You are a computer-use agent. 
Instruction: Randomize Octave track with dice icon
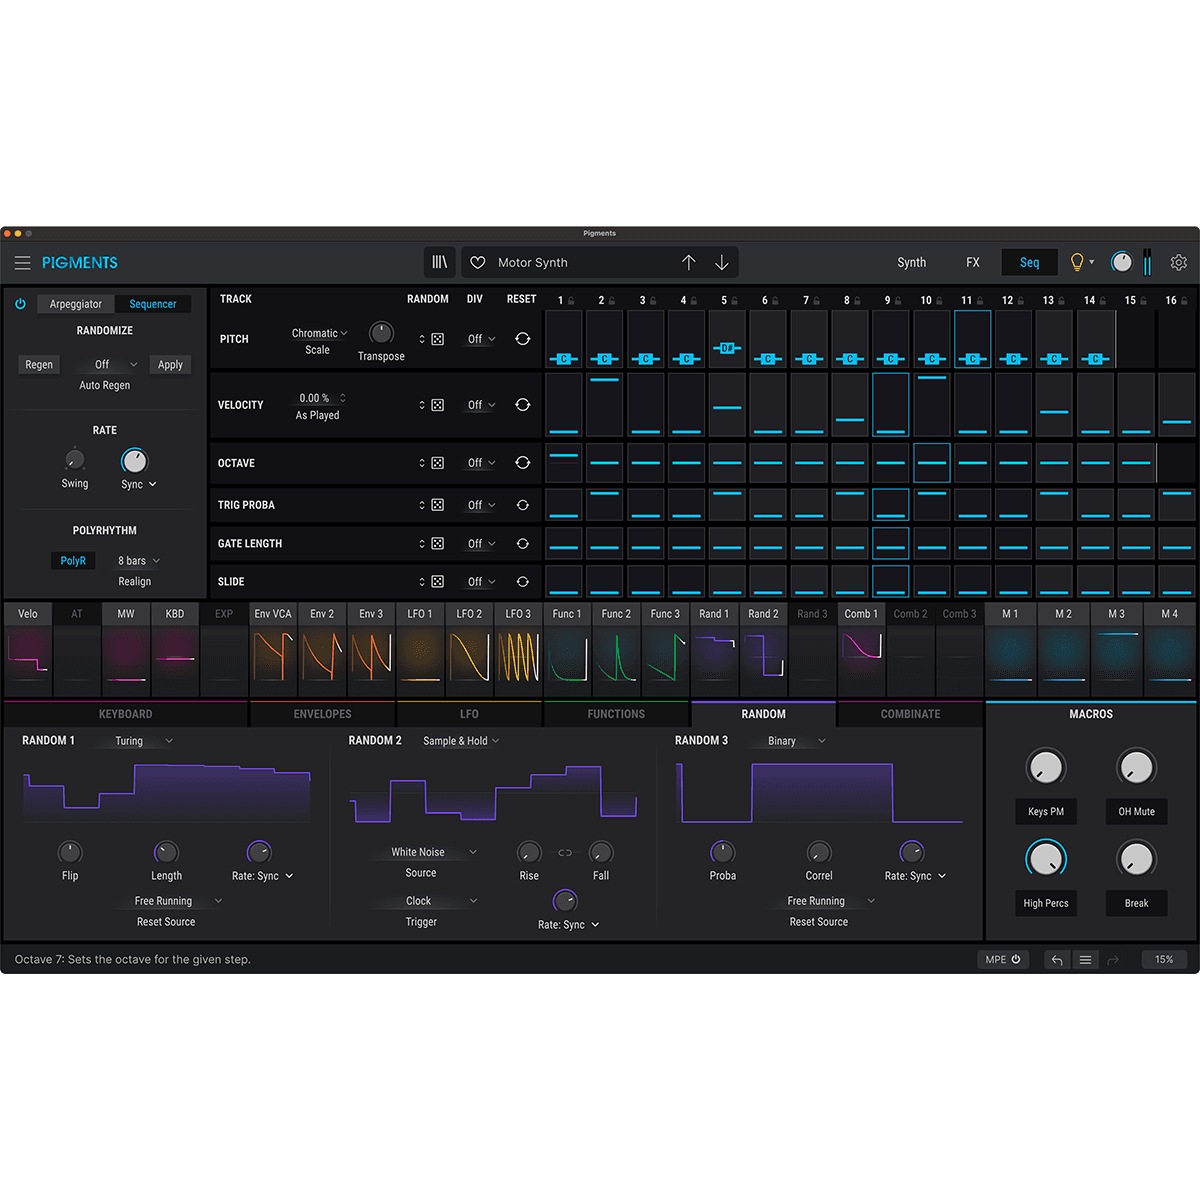(437, 463)
